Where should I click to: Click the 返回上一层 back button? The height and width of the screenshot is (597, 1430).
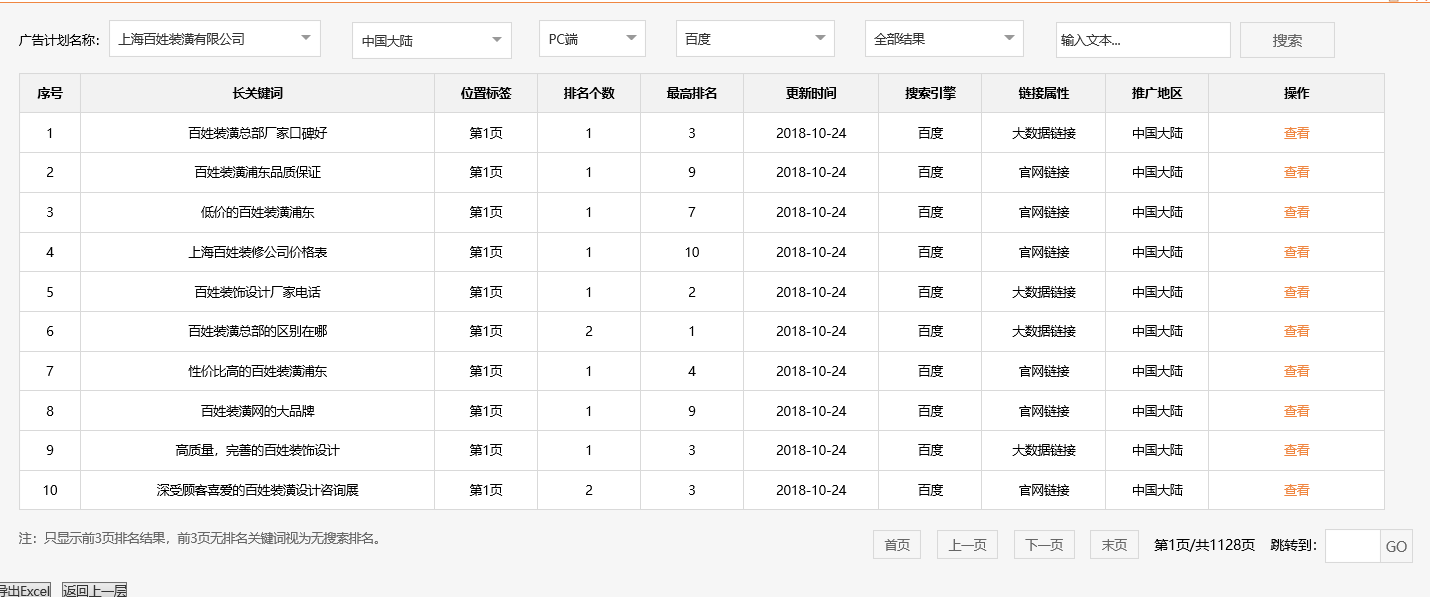[92, 590]
